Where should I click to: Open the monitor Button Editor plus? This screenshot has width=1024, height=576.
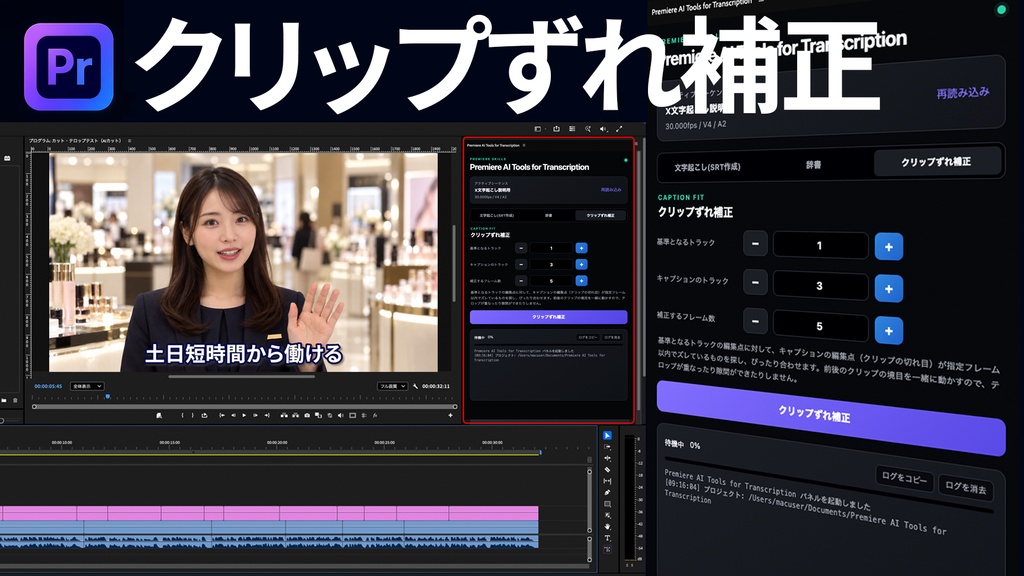tap(450, 415)
